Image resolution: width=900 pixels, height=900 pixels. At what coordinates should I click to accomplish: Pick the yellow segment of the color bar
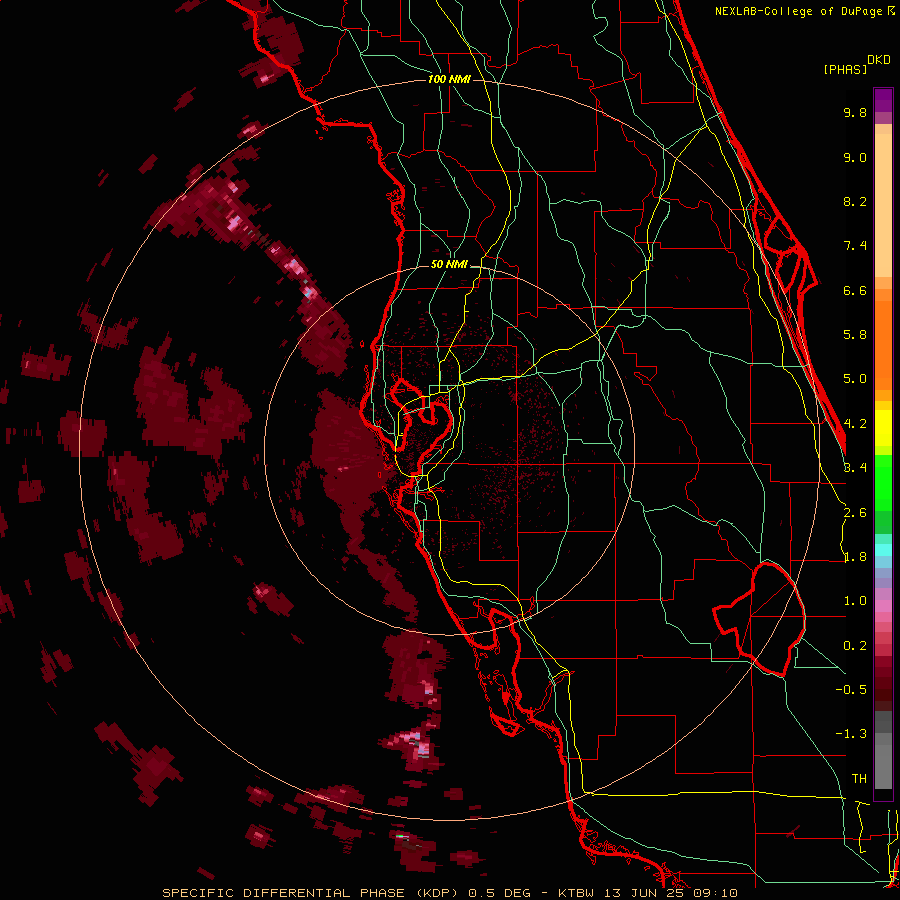click(x=883, y=428)
